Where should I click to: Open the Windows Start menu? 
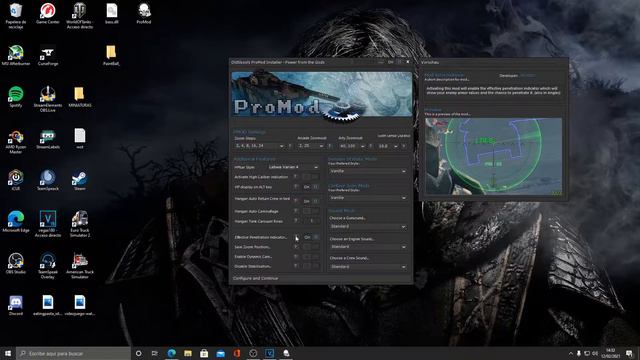point(7,353)
